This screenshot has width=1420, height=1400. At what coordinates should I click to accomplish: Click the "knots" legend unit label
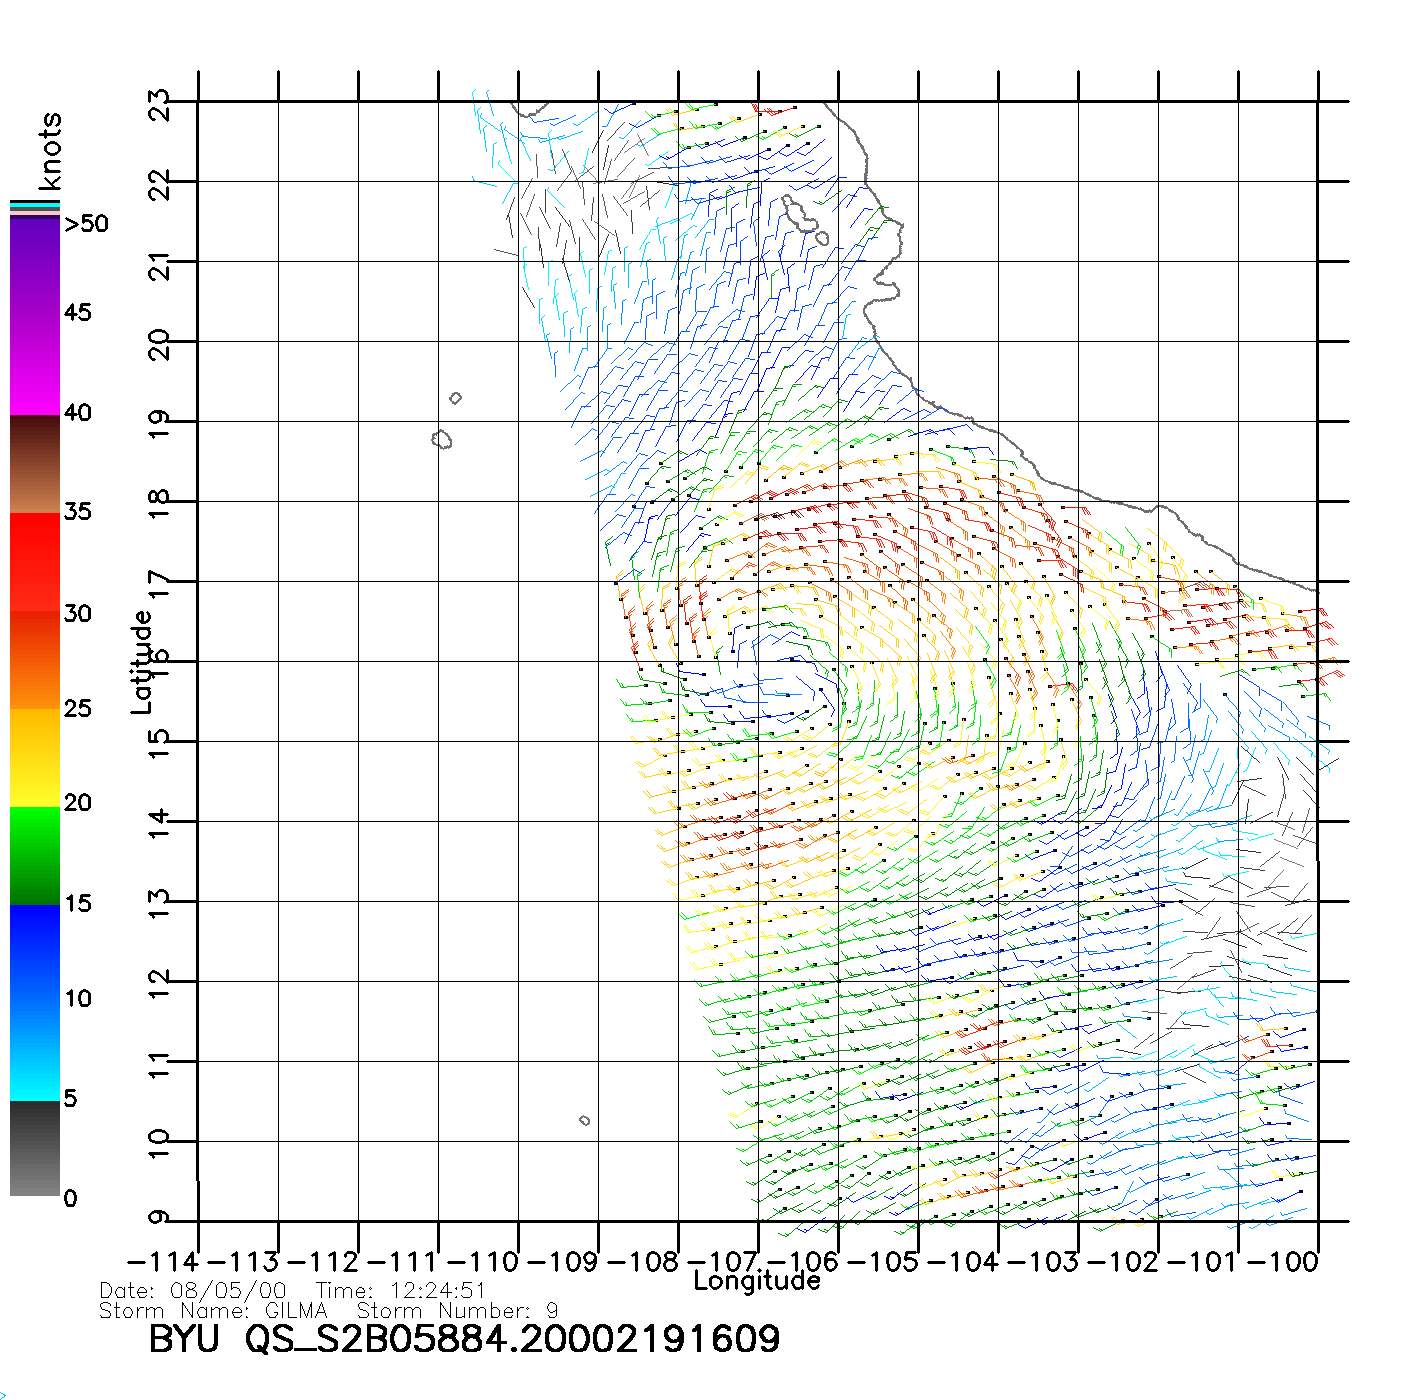49,151
